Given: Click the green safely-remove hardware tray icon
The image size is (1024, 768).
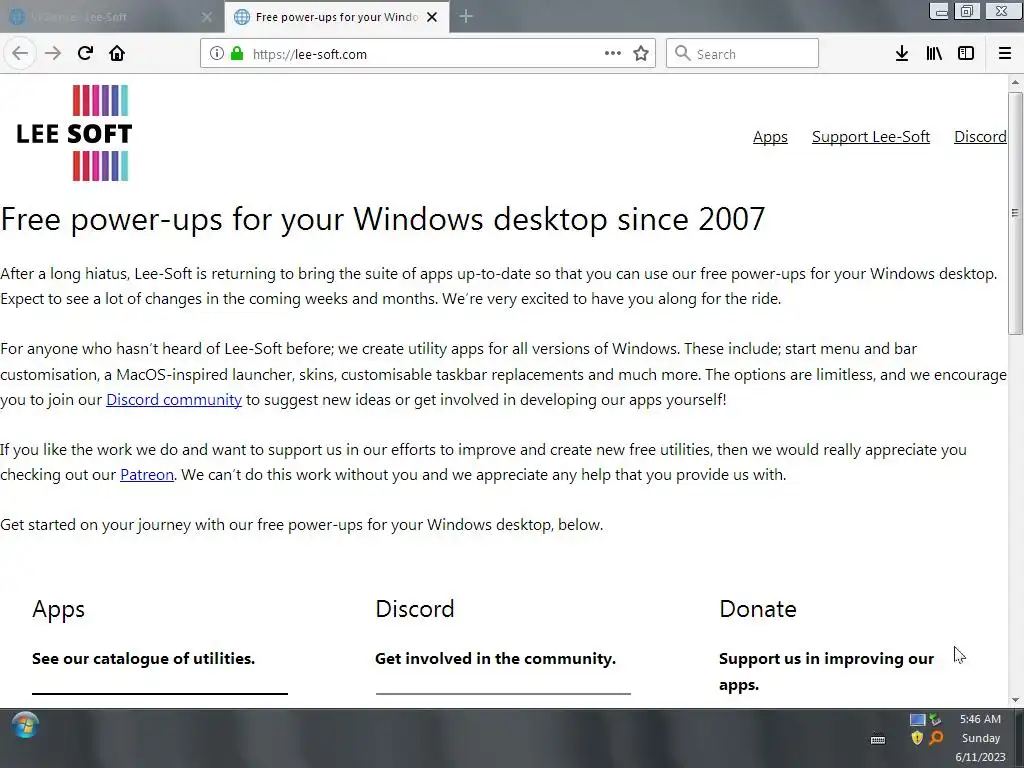Looking at the screenshot, I should pyautogui.click(x=935, y=720).
